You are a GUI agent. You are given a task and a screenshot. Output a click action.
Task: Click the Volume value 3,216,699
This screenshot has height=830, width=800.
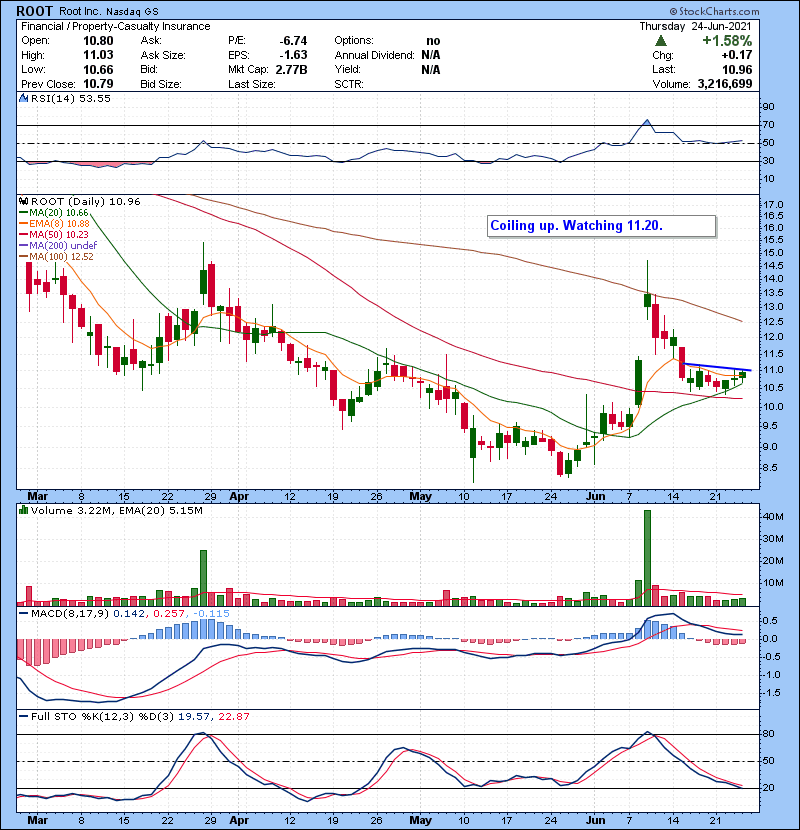[x=725, y=84]
